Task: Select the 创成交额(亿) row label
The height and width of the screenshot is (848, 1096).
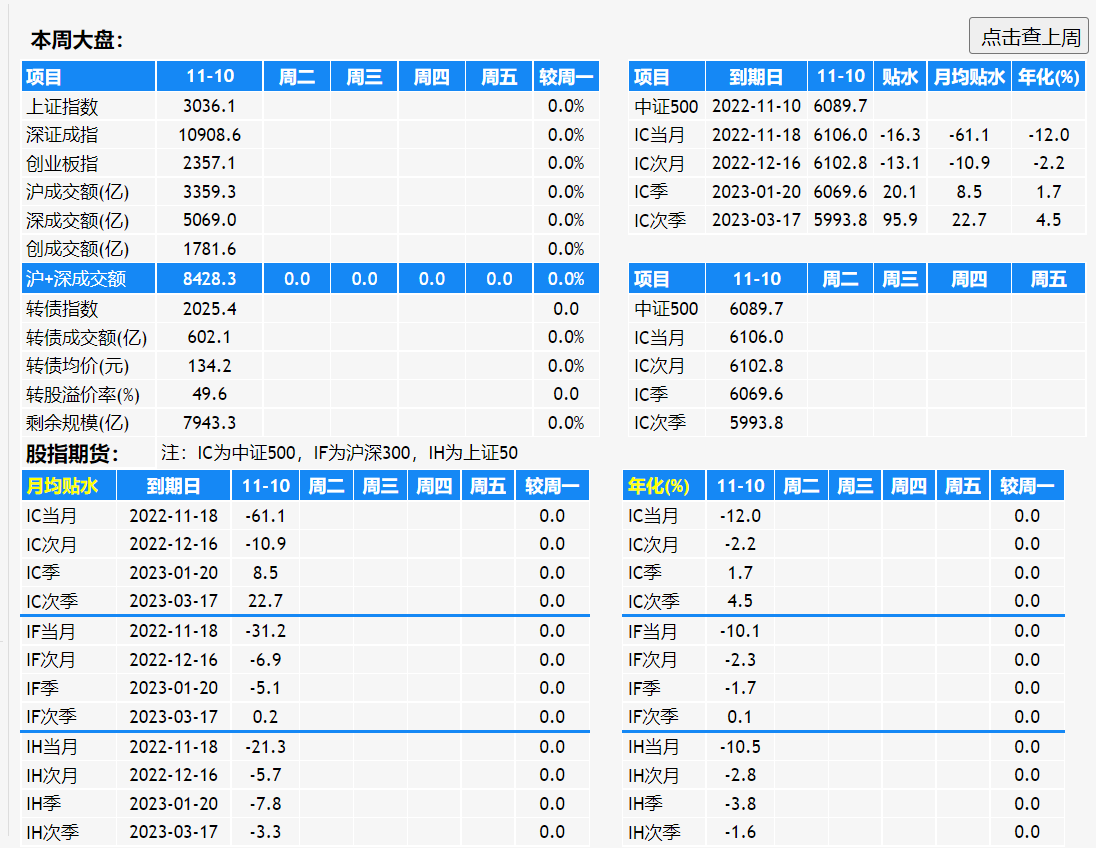Action: click(x=78, y=249)
